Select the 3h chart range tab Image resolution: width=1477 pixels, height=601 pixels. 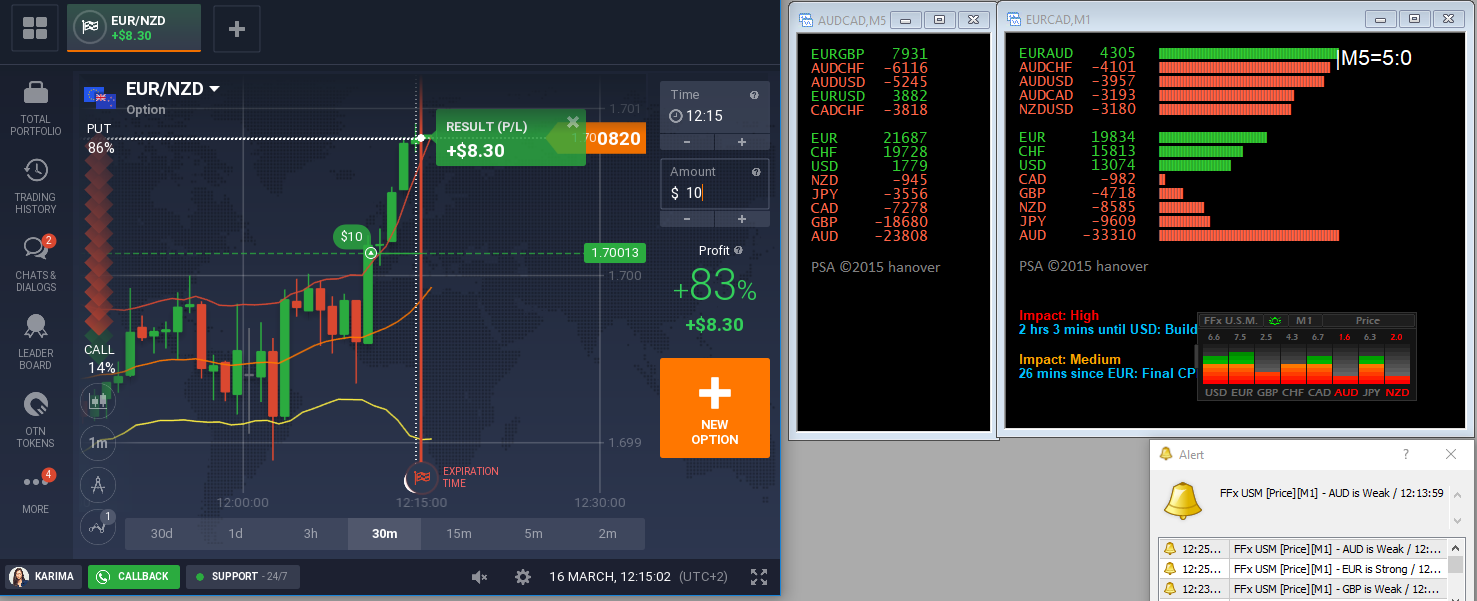311,534
